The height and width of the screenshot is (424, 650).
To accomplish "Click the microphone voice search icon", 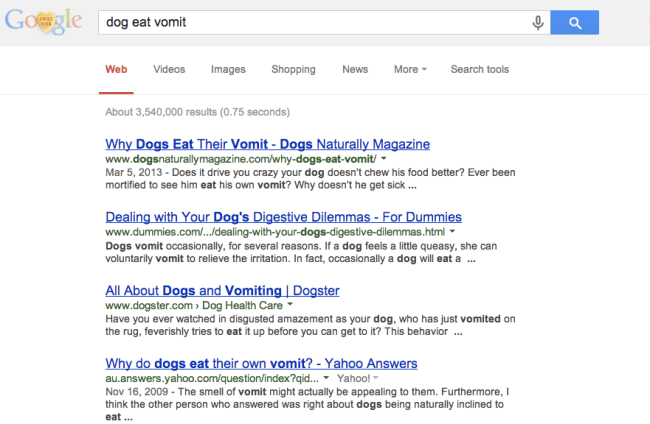I will 538,22.
